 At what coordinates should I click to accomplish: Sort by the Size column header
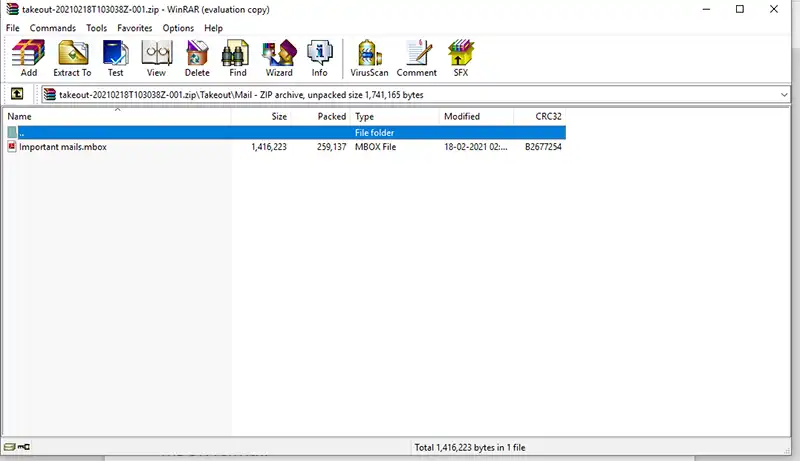click(x=261, y=116)
